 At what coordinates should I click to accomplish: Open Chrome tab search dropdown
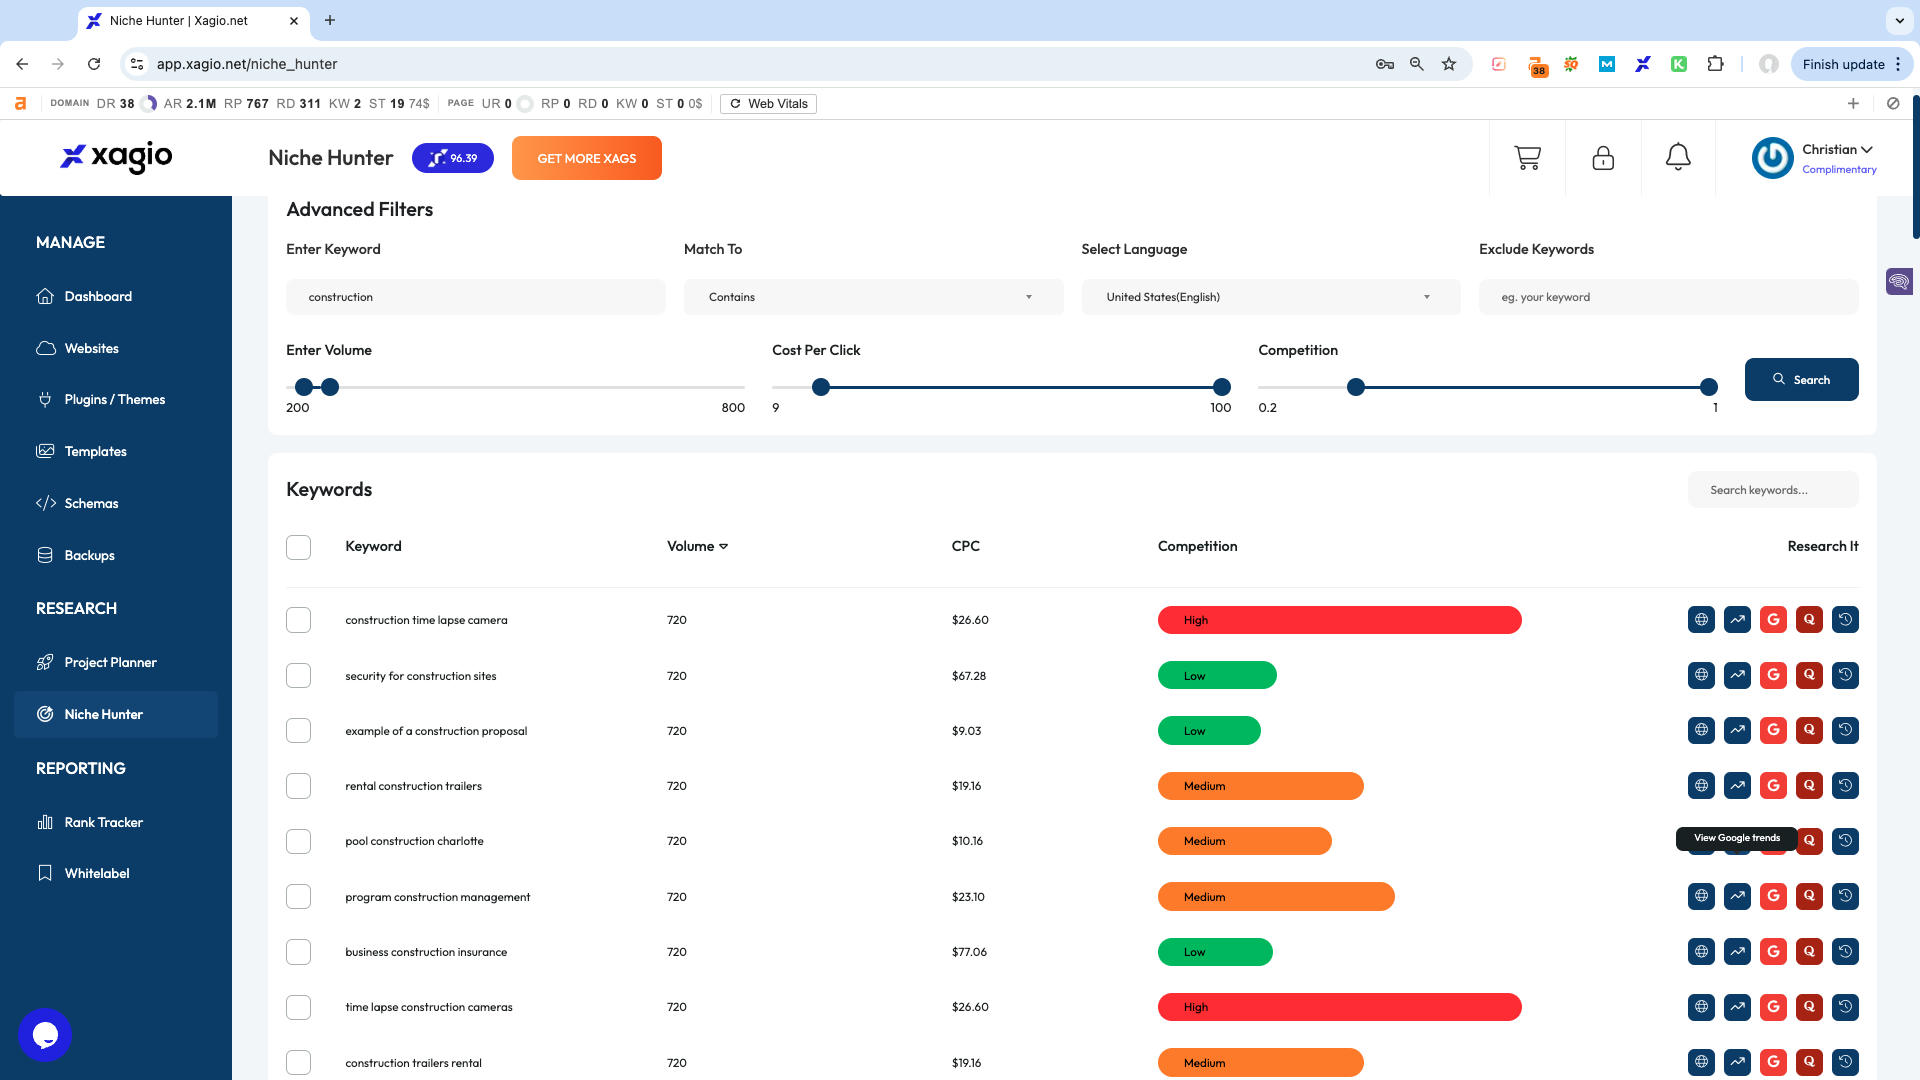(1898, 20)
